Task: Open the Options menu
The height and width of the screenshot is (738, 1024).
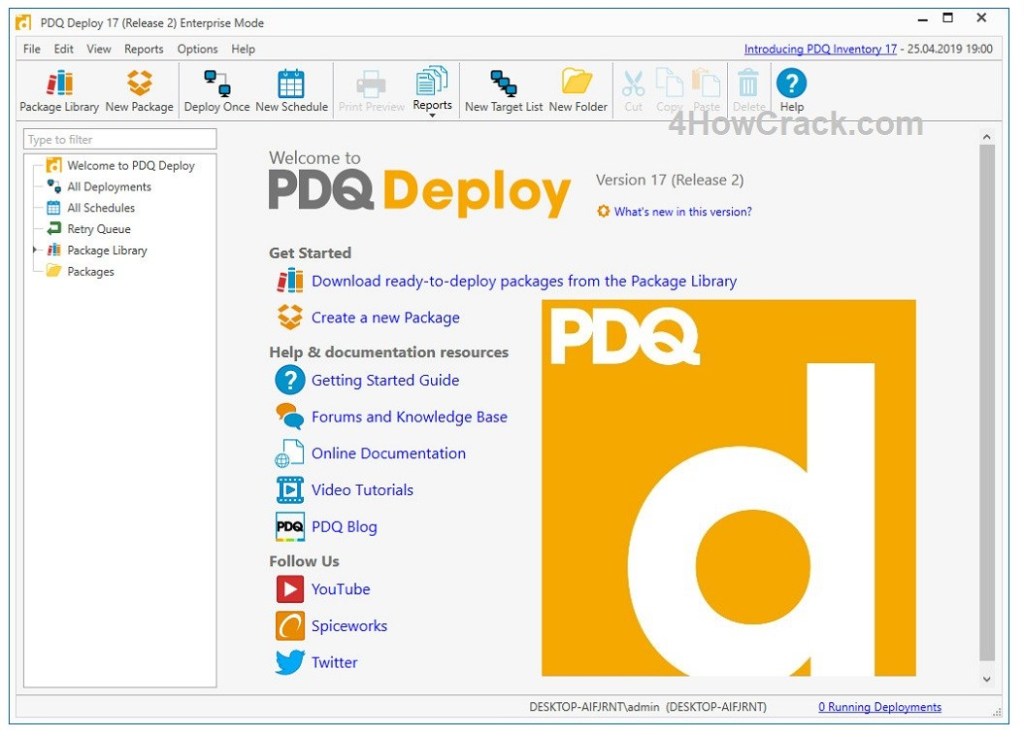Action: pyautogui.click(x=197, y=49)
